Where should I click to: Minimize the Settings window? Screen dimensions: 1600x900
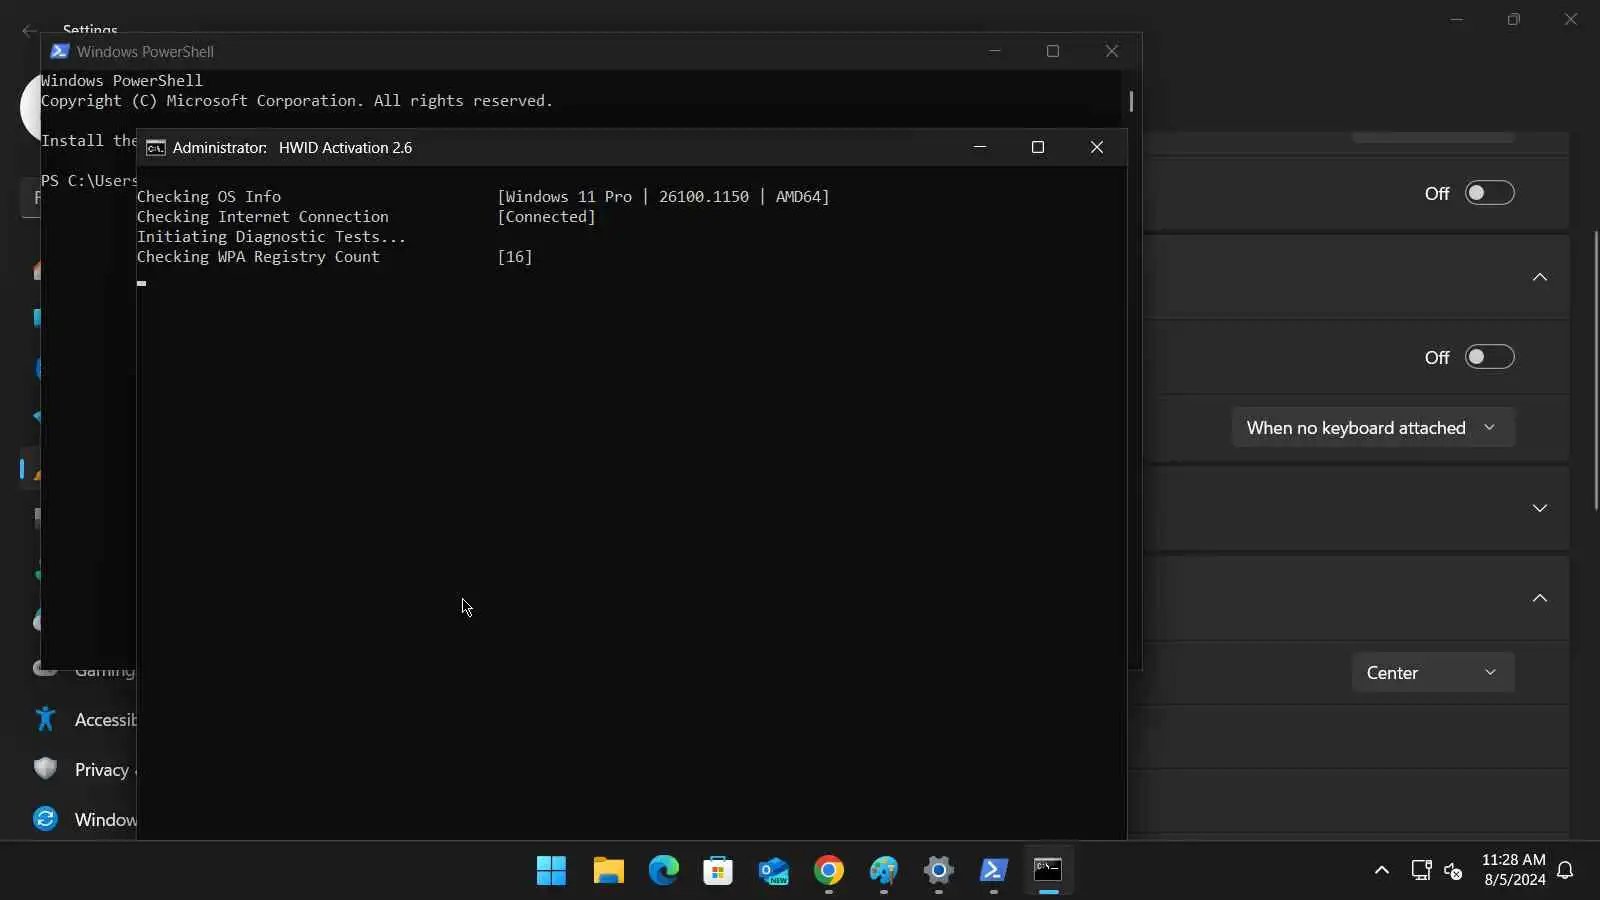coord(1457,19)
